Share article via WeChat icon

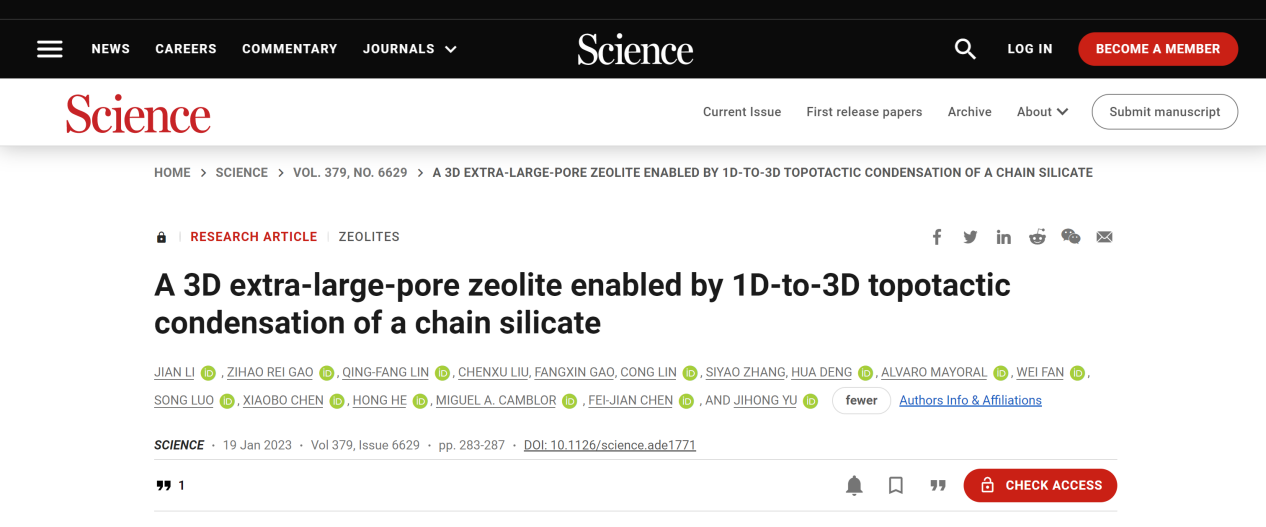1071,237
